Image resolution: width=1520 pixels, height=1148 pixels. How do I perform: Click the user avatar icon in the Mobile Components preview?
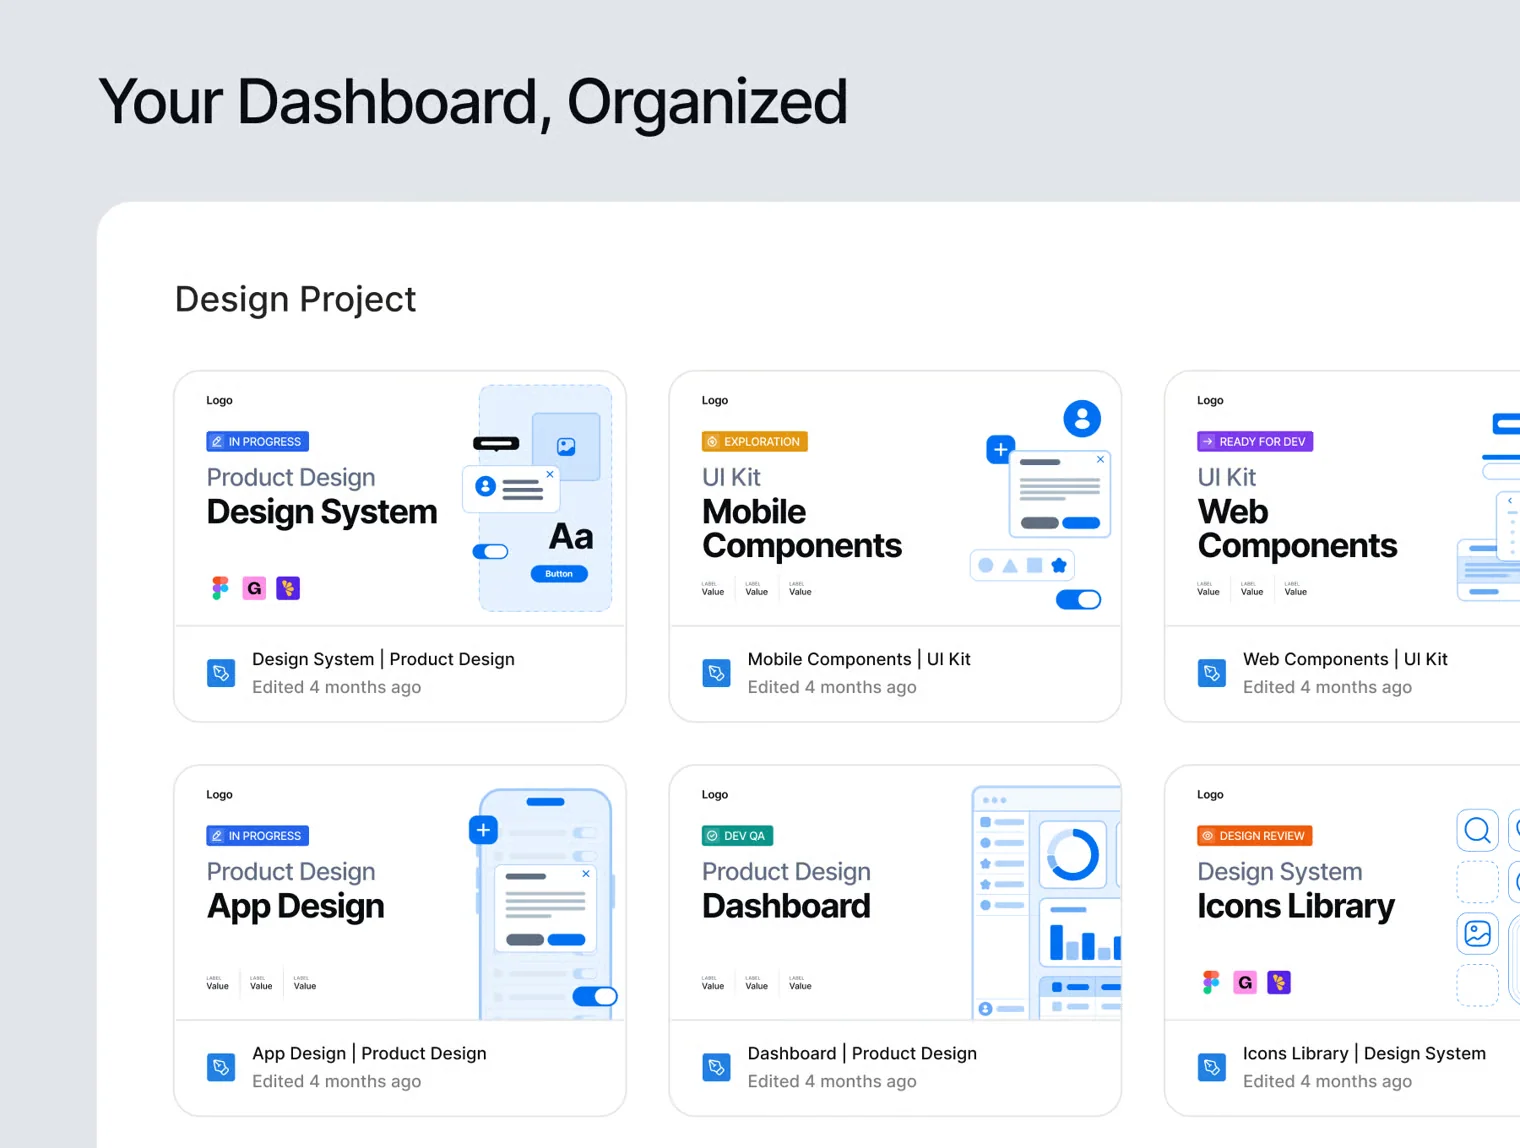pyautogui.click(x=1082, y=418)
